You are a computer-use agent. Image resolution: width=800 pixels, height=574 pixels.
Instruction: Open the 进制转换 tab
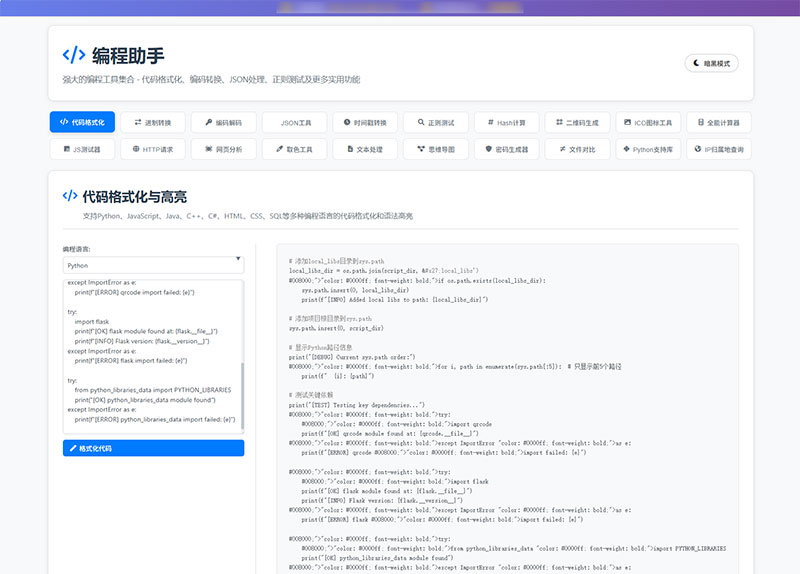(x=153, y=122)
